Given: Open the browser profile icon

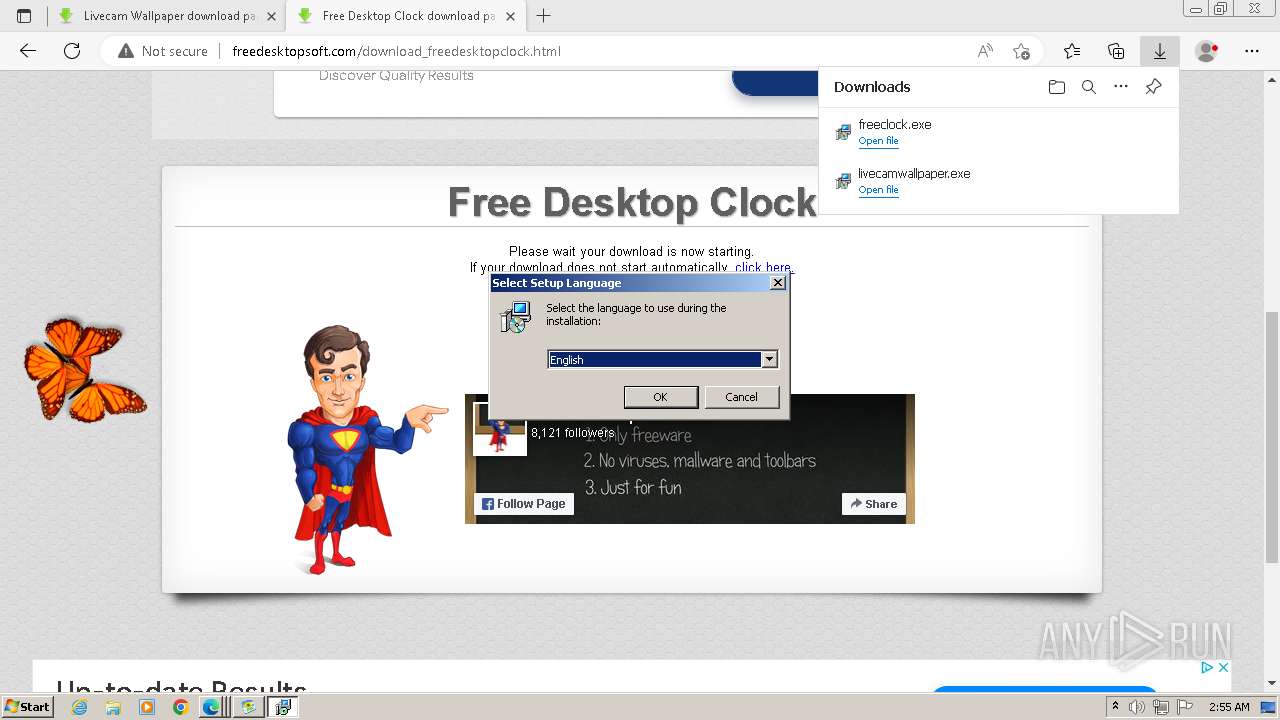Looking at the screenshot, I should point(1207,51).
